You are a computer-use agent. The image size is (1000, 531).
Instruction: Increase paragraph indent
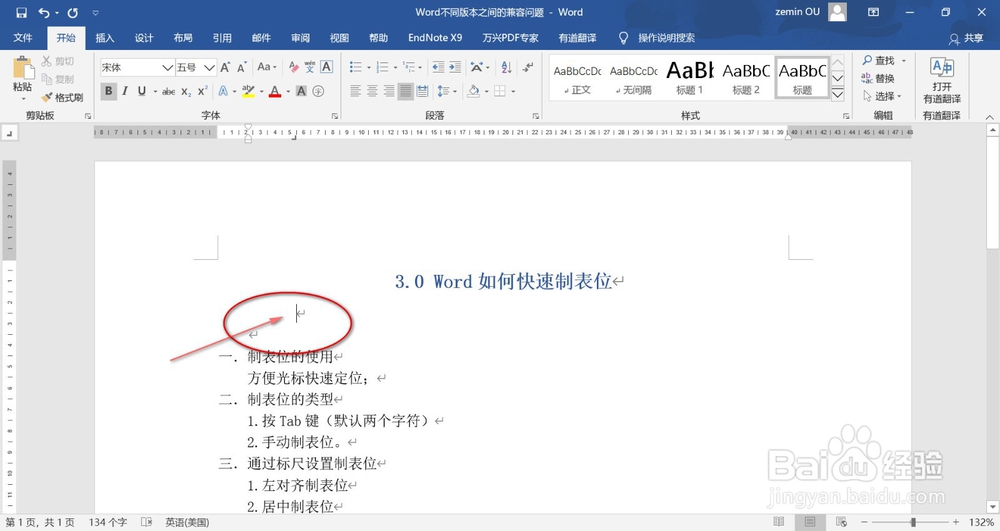455,67
